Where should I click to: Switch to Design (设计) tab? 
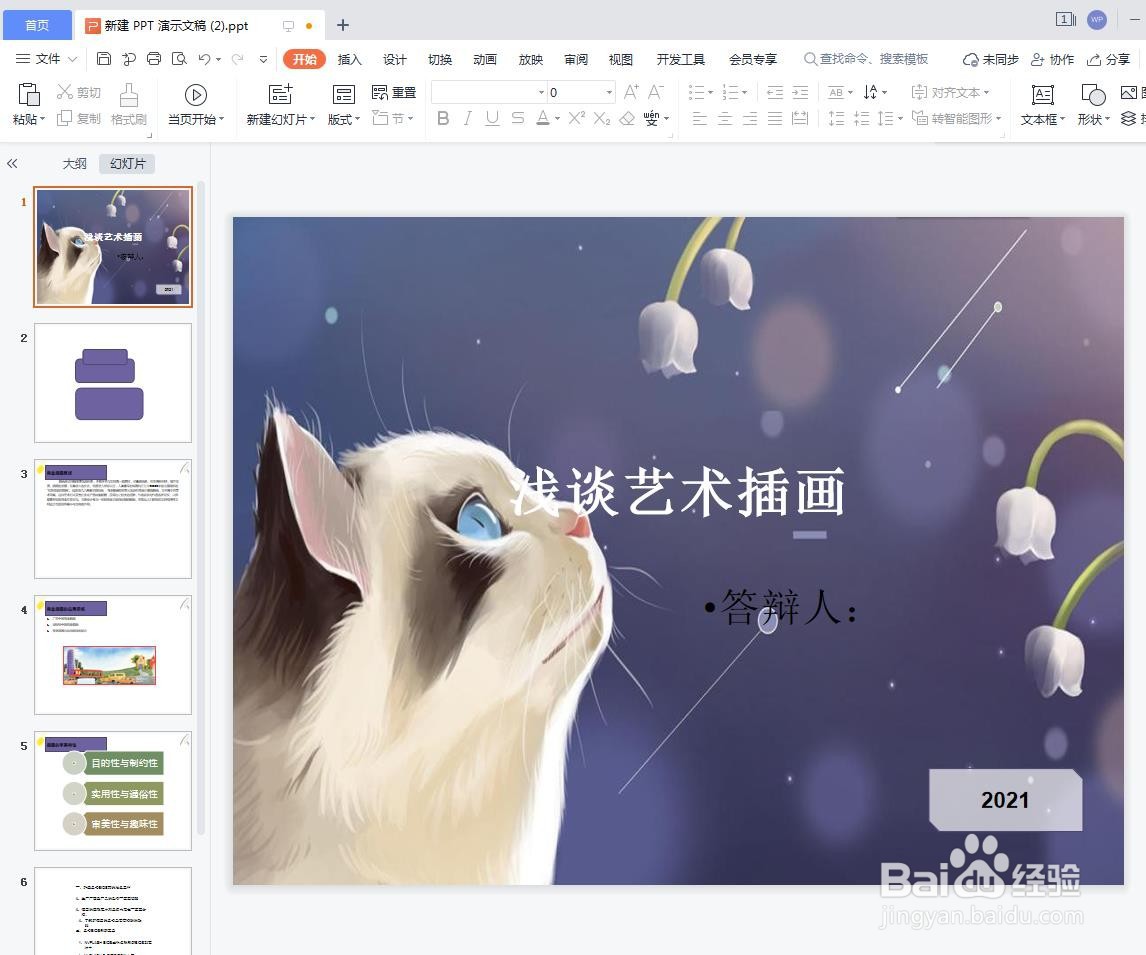tap(395, 59)
